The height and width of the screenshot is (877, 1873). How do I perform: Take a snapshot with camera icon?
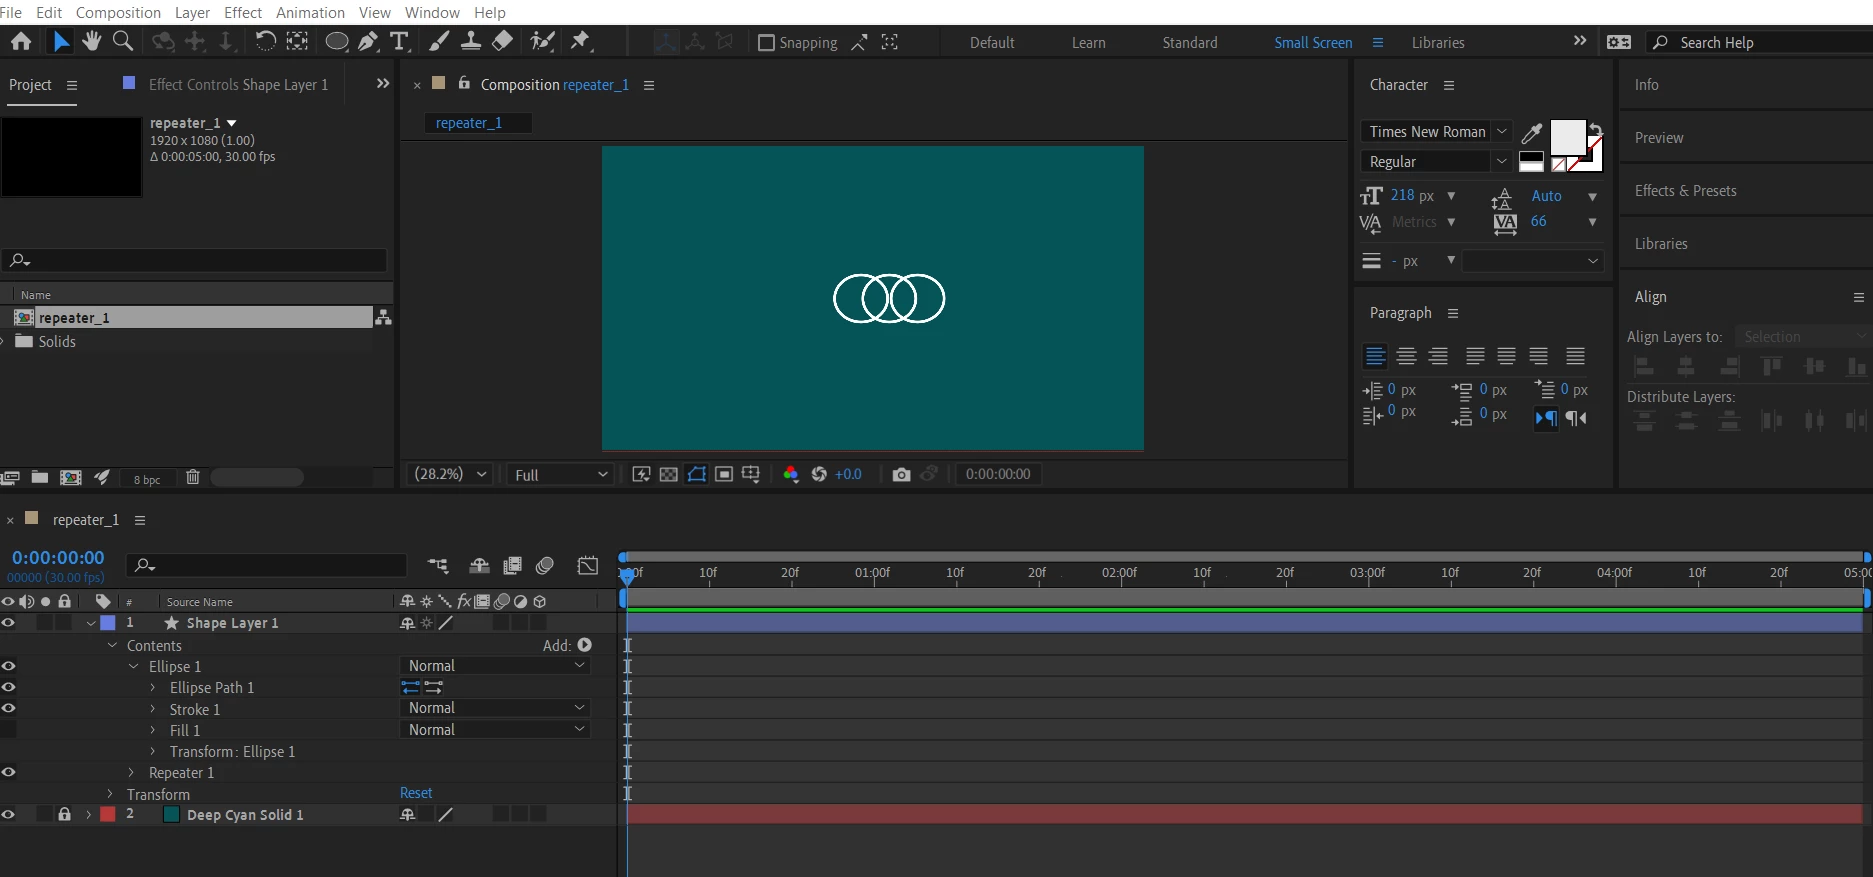point(901,474)
